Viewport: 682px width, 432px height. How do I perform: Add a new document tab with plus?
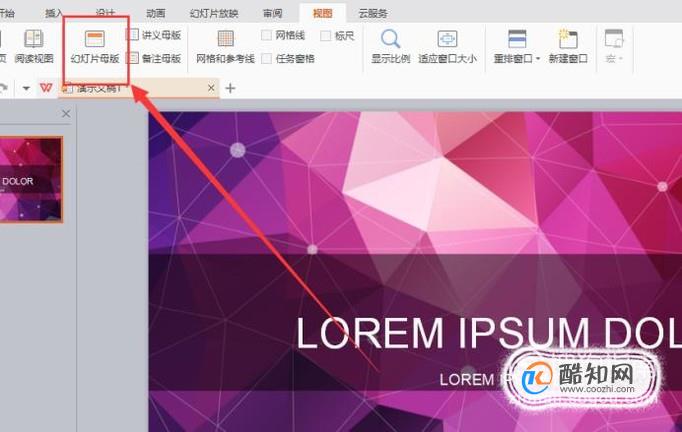[x=231, y=88]
